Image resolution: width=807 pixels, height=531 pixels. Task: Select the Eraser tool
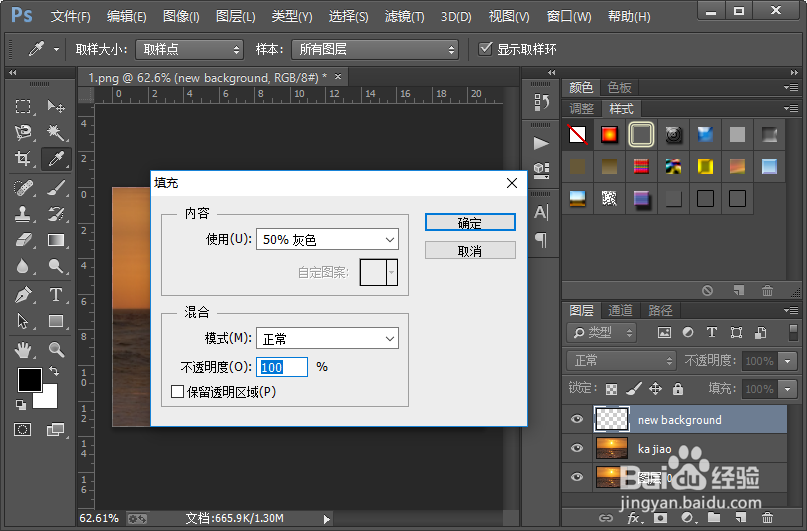[x=23, y=240]
